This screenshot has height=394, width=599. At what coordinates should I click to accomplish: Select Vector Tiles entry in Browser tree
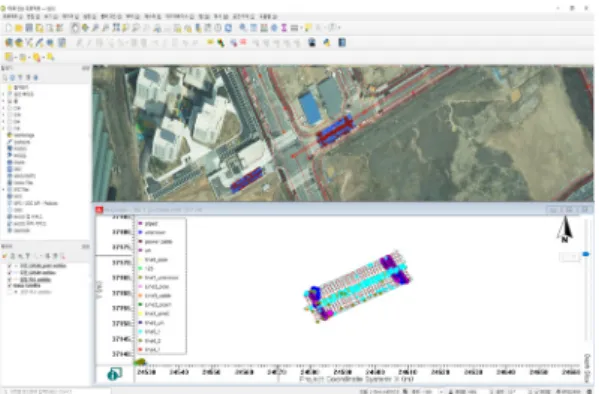point(20,183)
